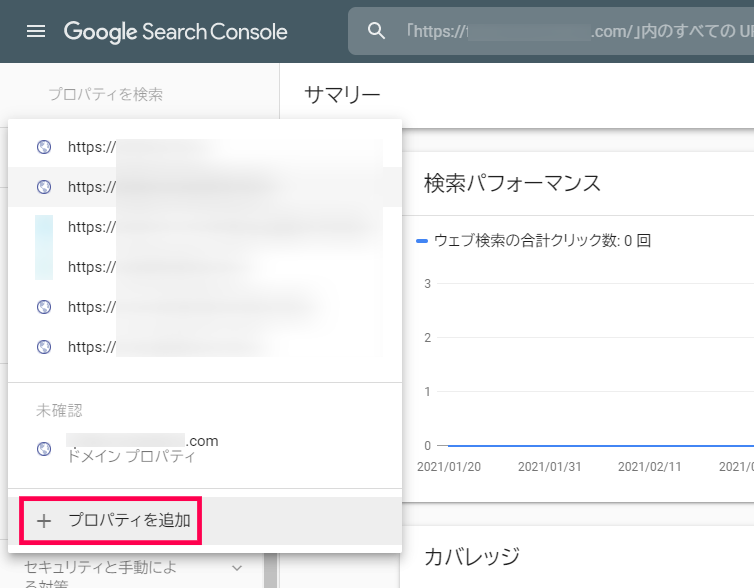The width and height of the screenshot is (754, 588).
Task: Select the highlighted second https property
Action: pyautogui.click(x=205, y=187)
